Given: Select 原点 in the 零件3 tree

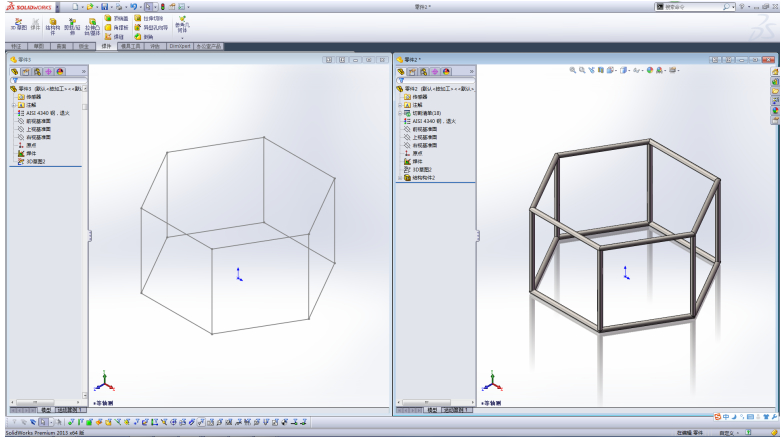Looking at the screenshot, I should (27, 146).
